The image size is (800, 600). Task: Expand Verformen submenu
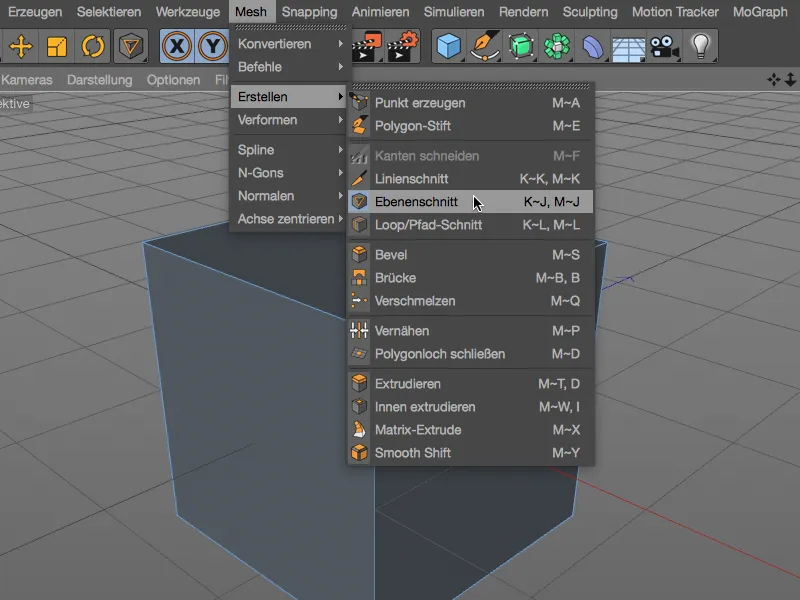(x=289, y=120)
